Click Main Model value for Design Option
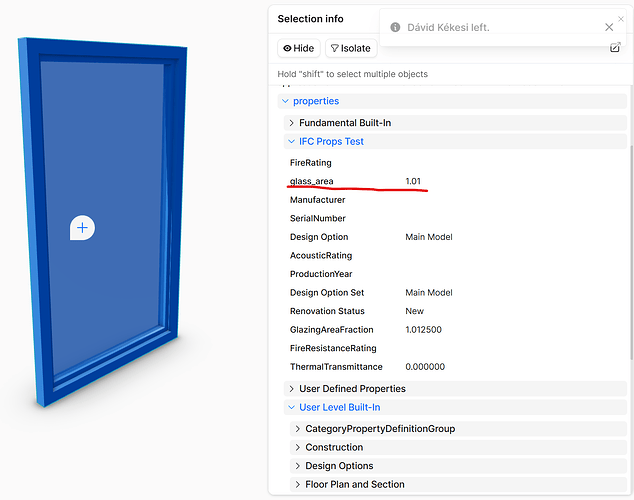This screenshot has width=634, height=500. point(429,237)
